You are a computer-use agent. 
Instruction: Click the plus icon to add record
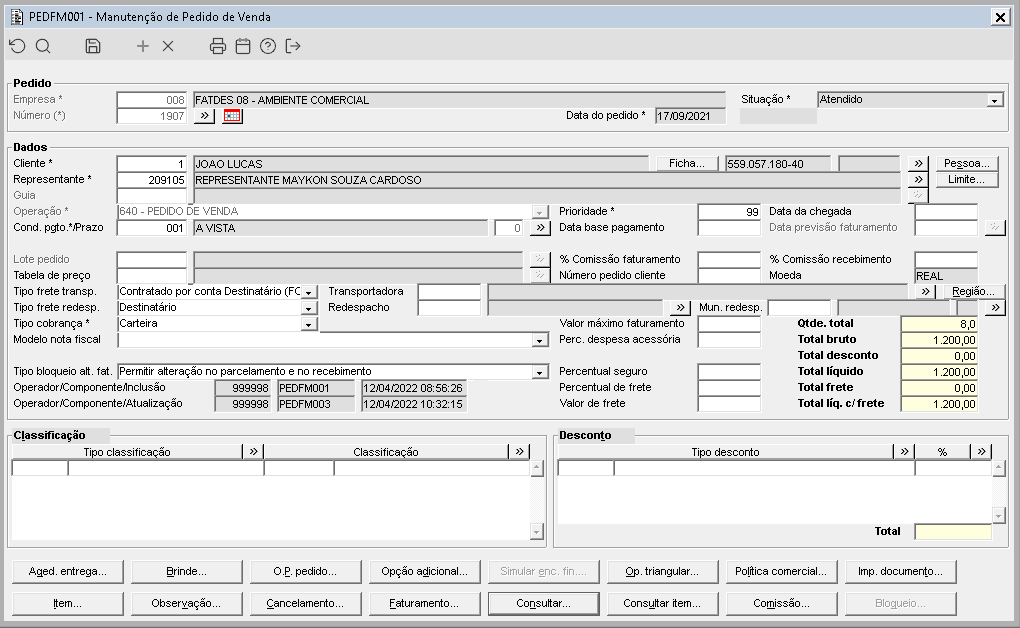pos(143,46)
